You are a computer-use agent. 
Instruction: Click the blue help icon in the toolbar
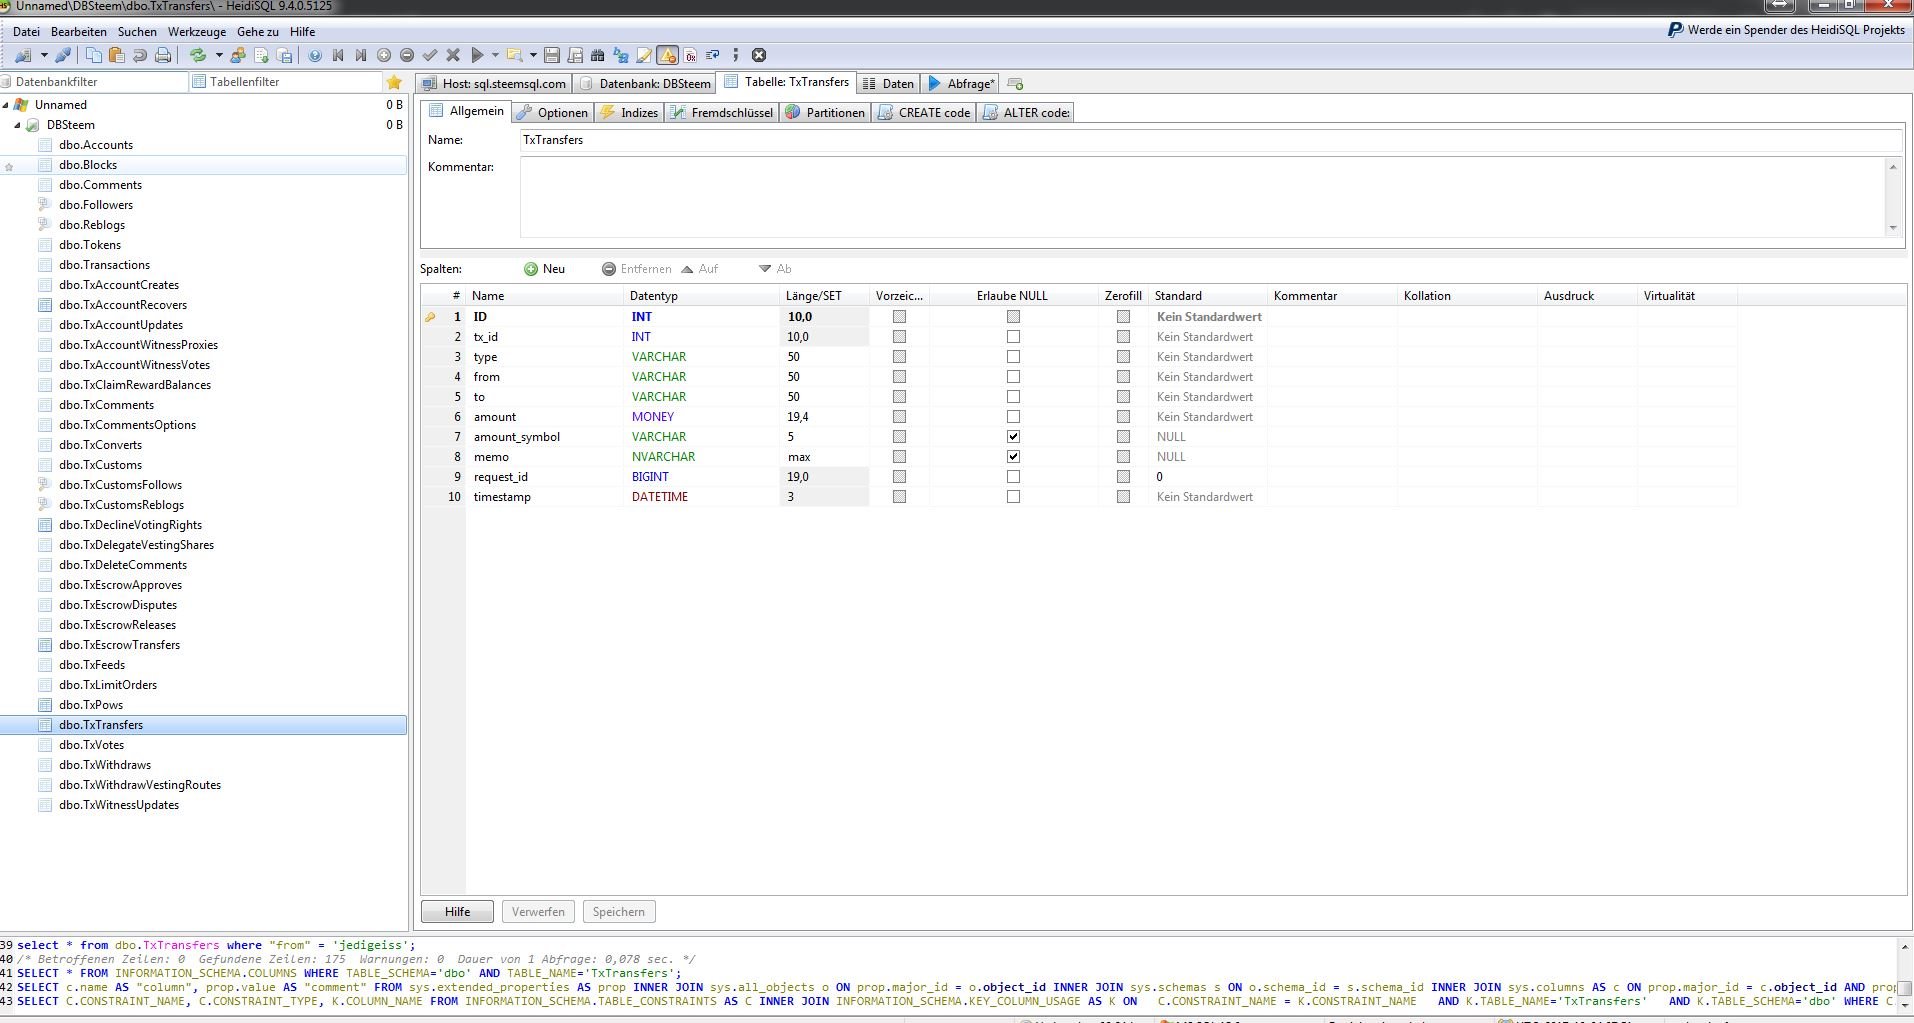click(315, 55)
